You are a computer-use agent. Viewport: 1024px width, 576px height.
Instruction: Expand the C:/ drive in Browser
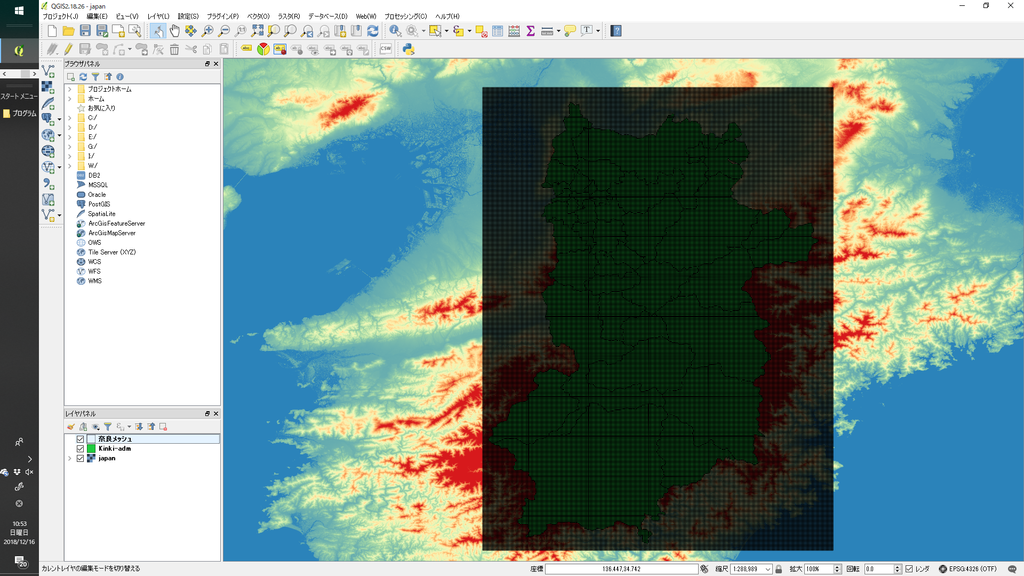point(70,118)
